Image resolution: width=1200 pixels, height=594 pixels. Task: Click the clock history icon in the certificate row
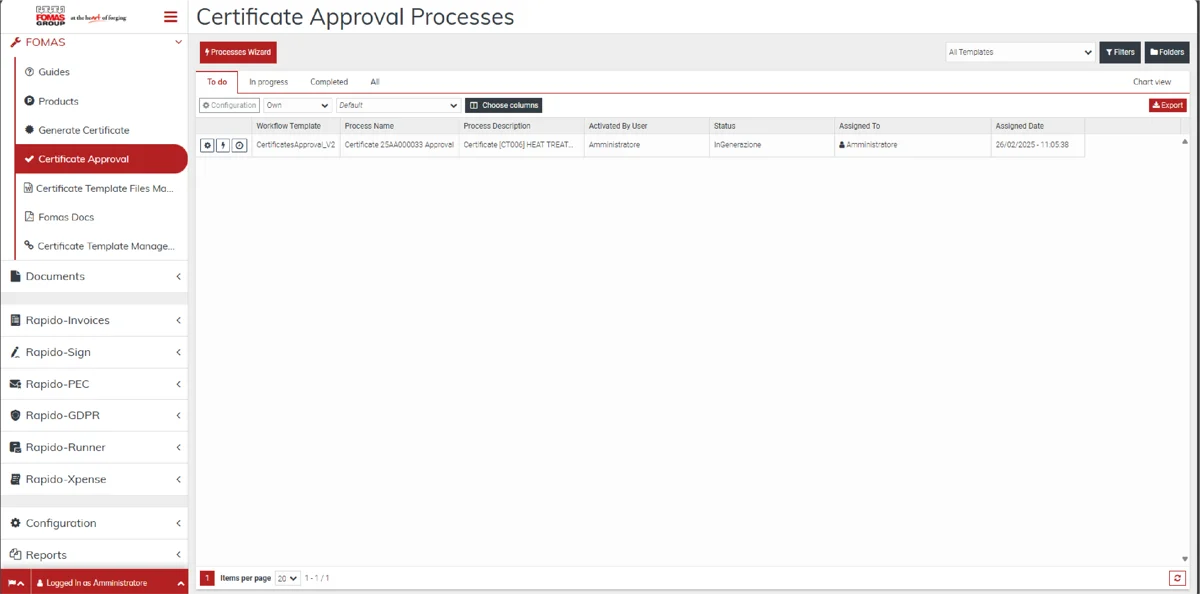[x=239, y=145]
